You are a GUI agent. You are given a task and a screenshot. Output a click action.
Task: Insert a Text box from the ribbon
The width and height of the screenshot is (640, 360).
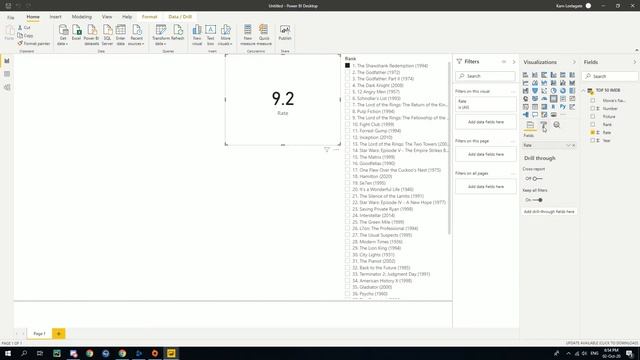coord(210,35)
